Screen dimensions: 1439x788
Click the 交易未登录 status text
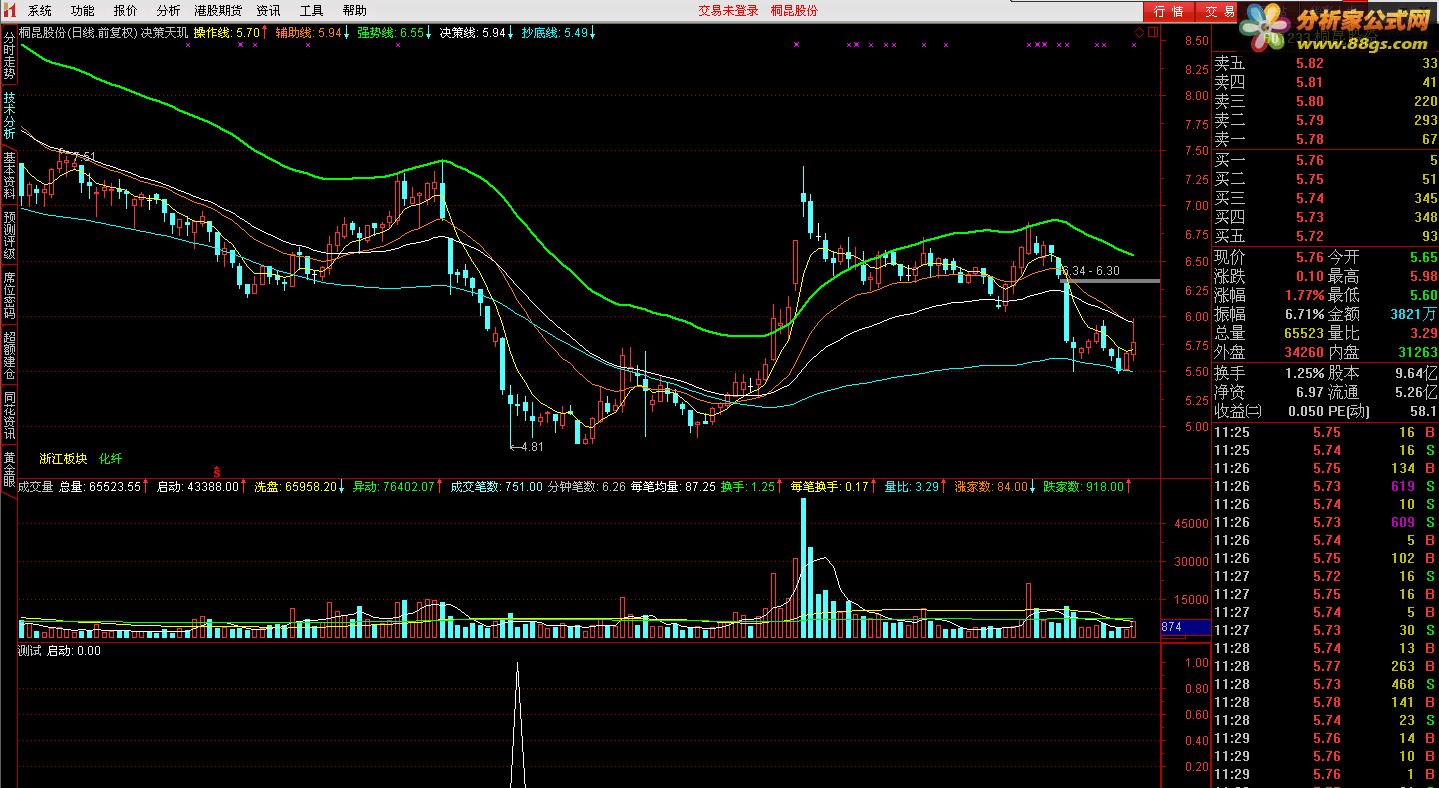[727, 10]
